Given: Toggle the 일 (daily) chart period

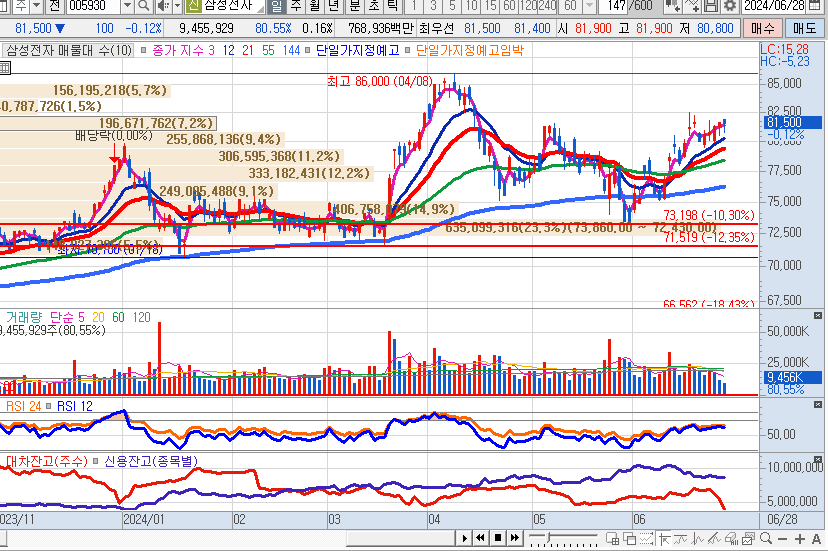Looking at the screenshot, I should coord(276,7).
